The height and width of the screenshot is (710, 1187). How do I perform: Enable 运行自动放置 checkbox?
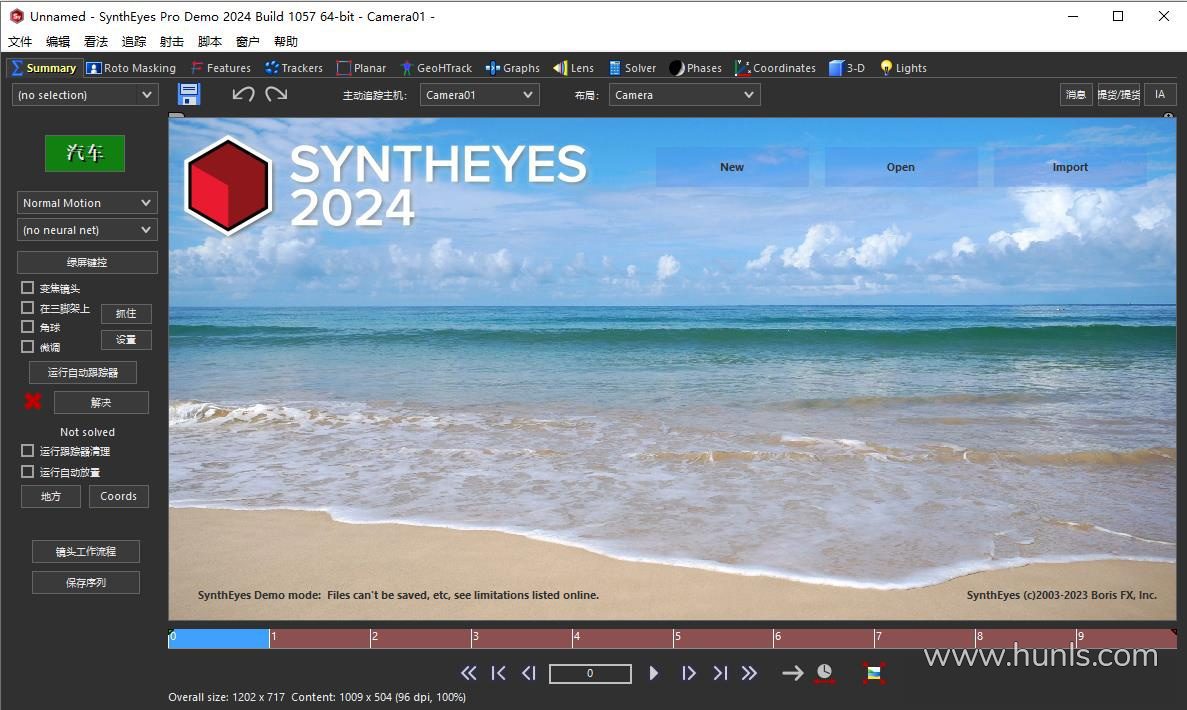[28, 472]
